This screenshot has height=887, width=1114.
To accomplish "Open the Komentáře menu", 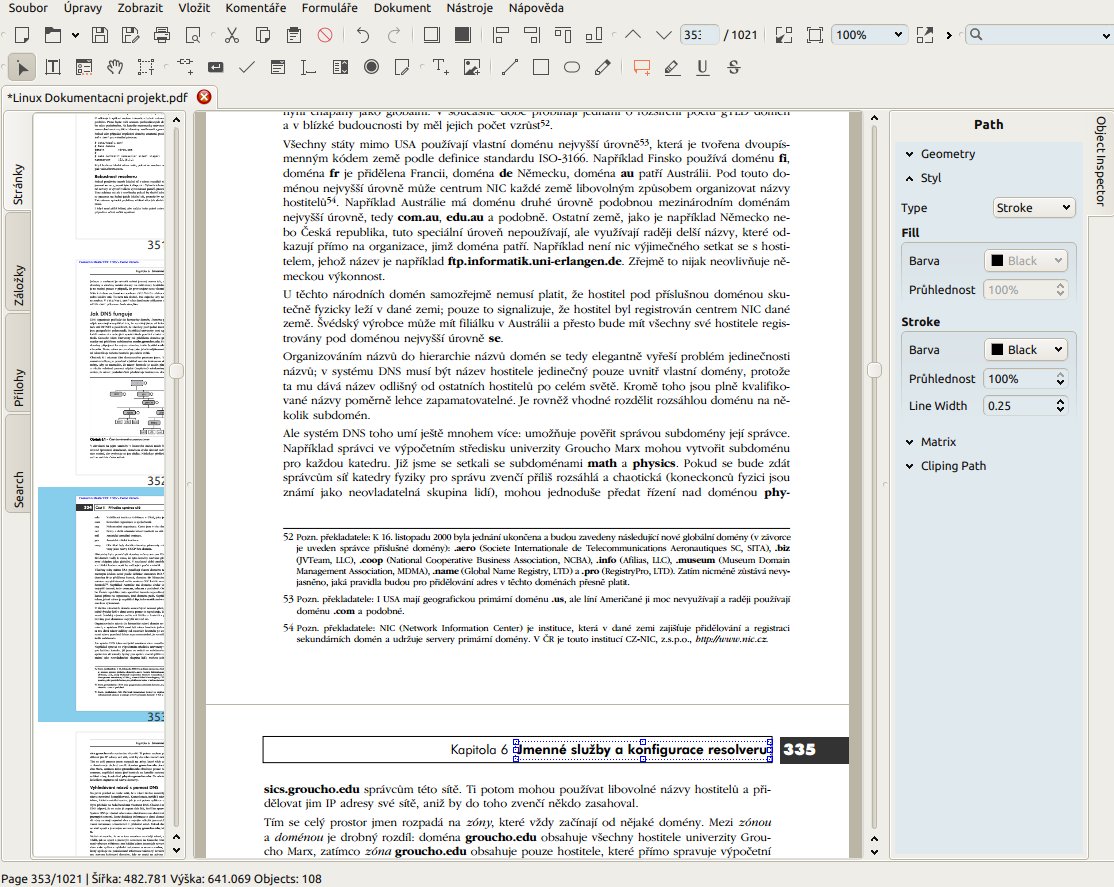I will [256, 8].
